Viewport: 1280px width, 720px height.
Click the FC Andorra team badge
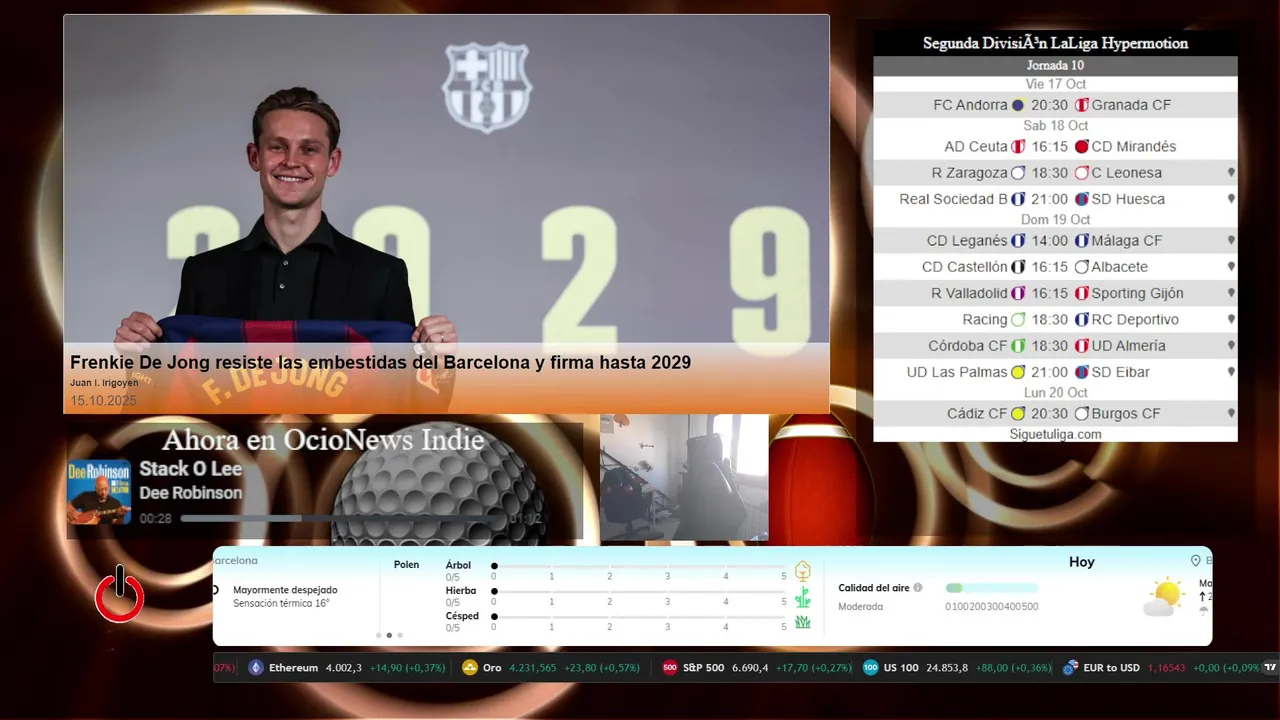tap(1018, 105)
